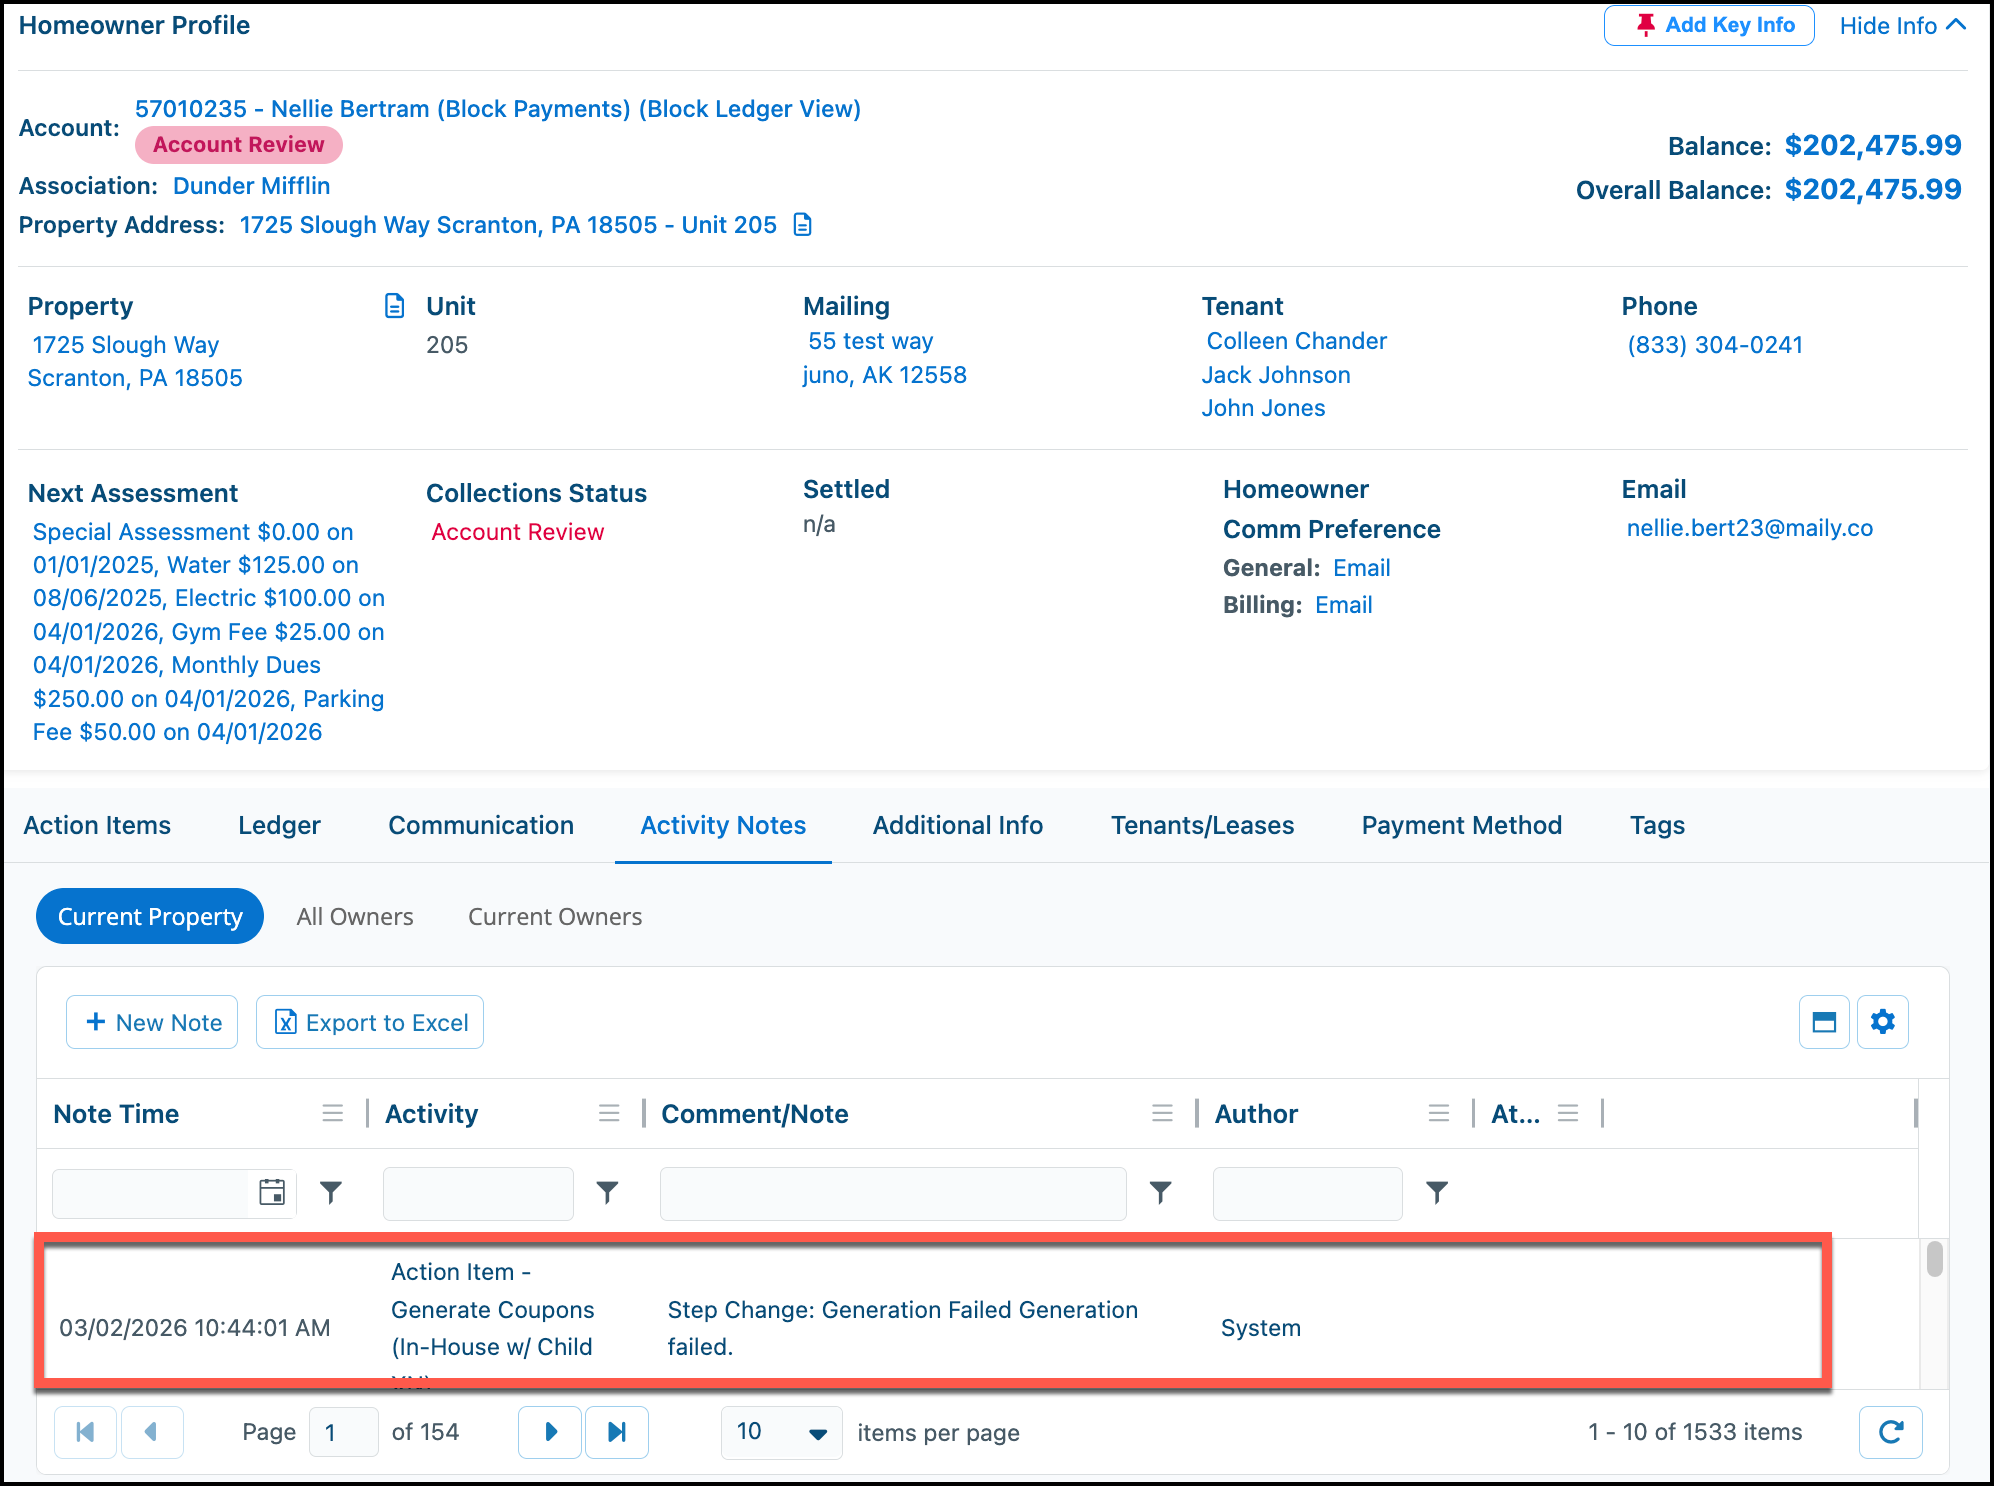Switch to the Ledger tab
Image resolution: width=1994 pixels, height=1486 pixels.
(x=279, y=825)
